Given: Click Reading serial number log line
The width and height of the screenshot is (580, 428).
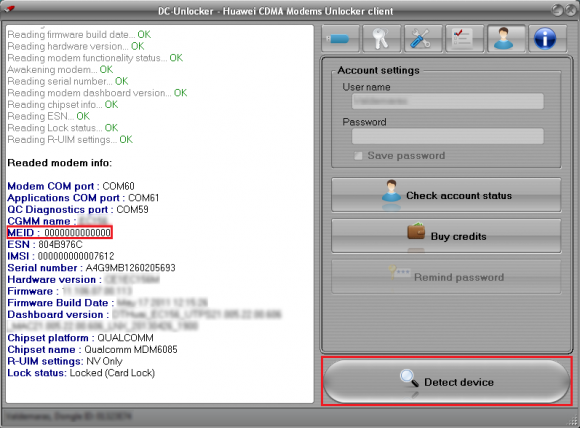Looking at the screenshot, I should coord(68,81).
